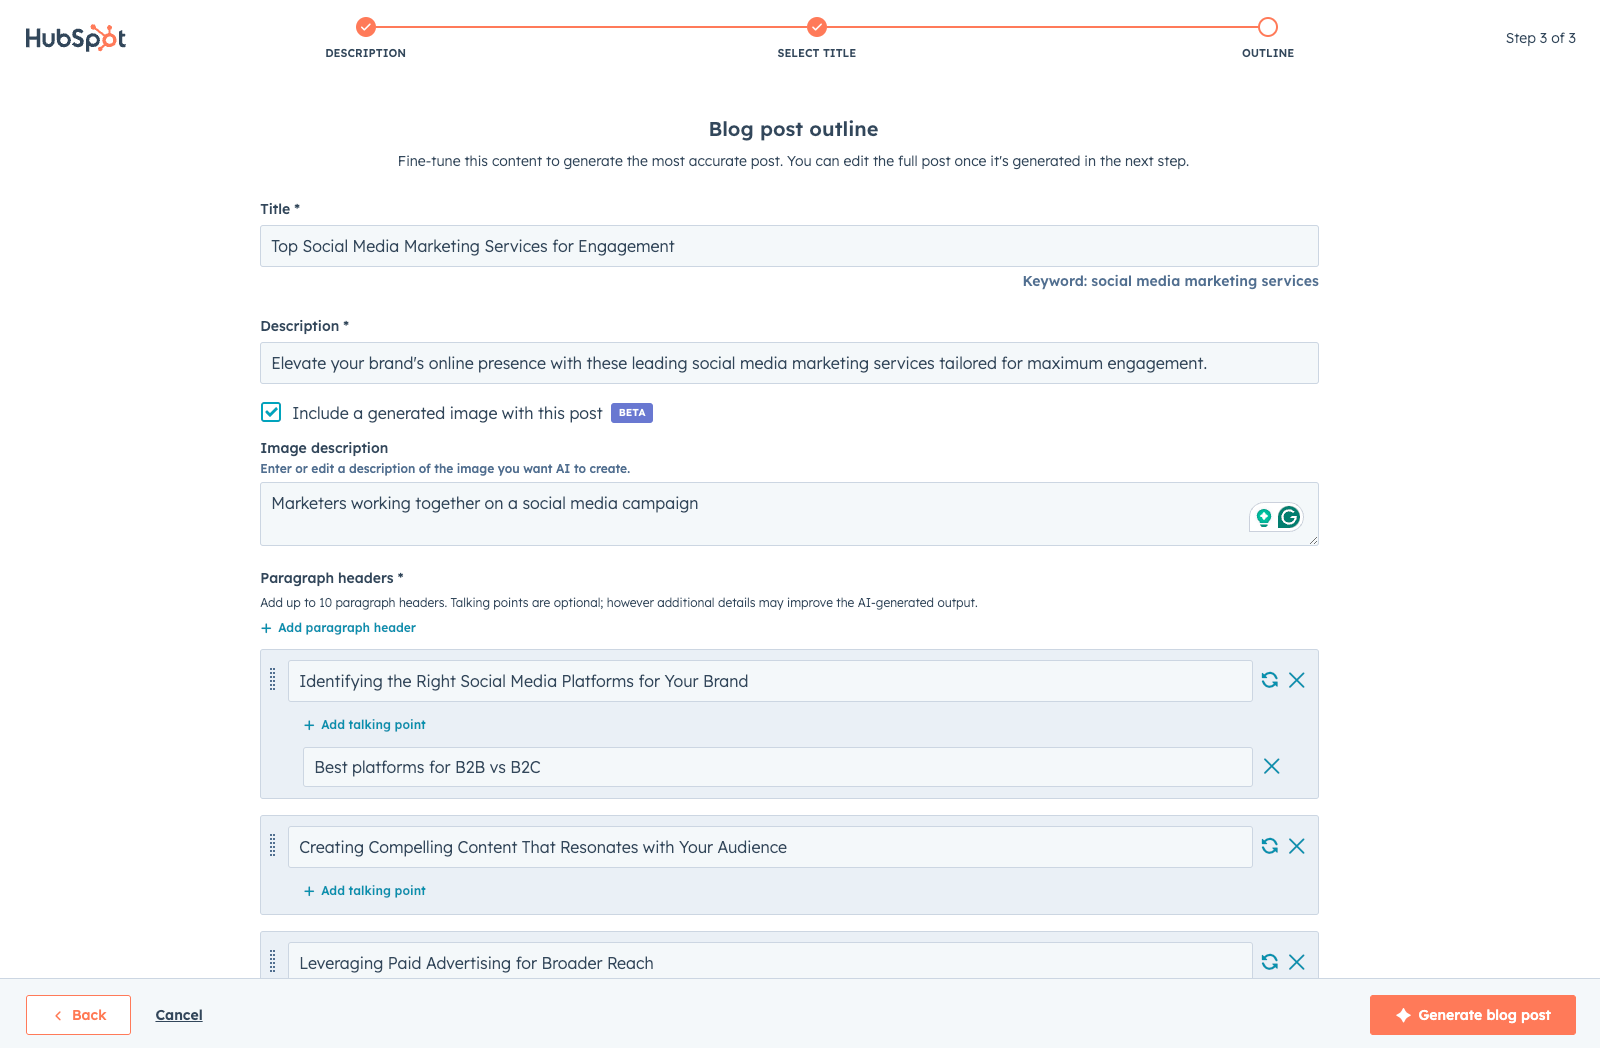1600x1048 pixels.
Task: Open the Grammarly icon in image description
Action: pyautogui.click(x=1289, y=517)
